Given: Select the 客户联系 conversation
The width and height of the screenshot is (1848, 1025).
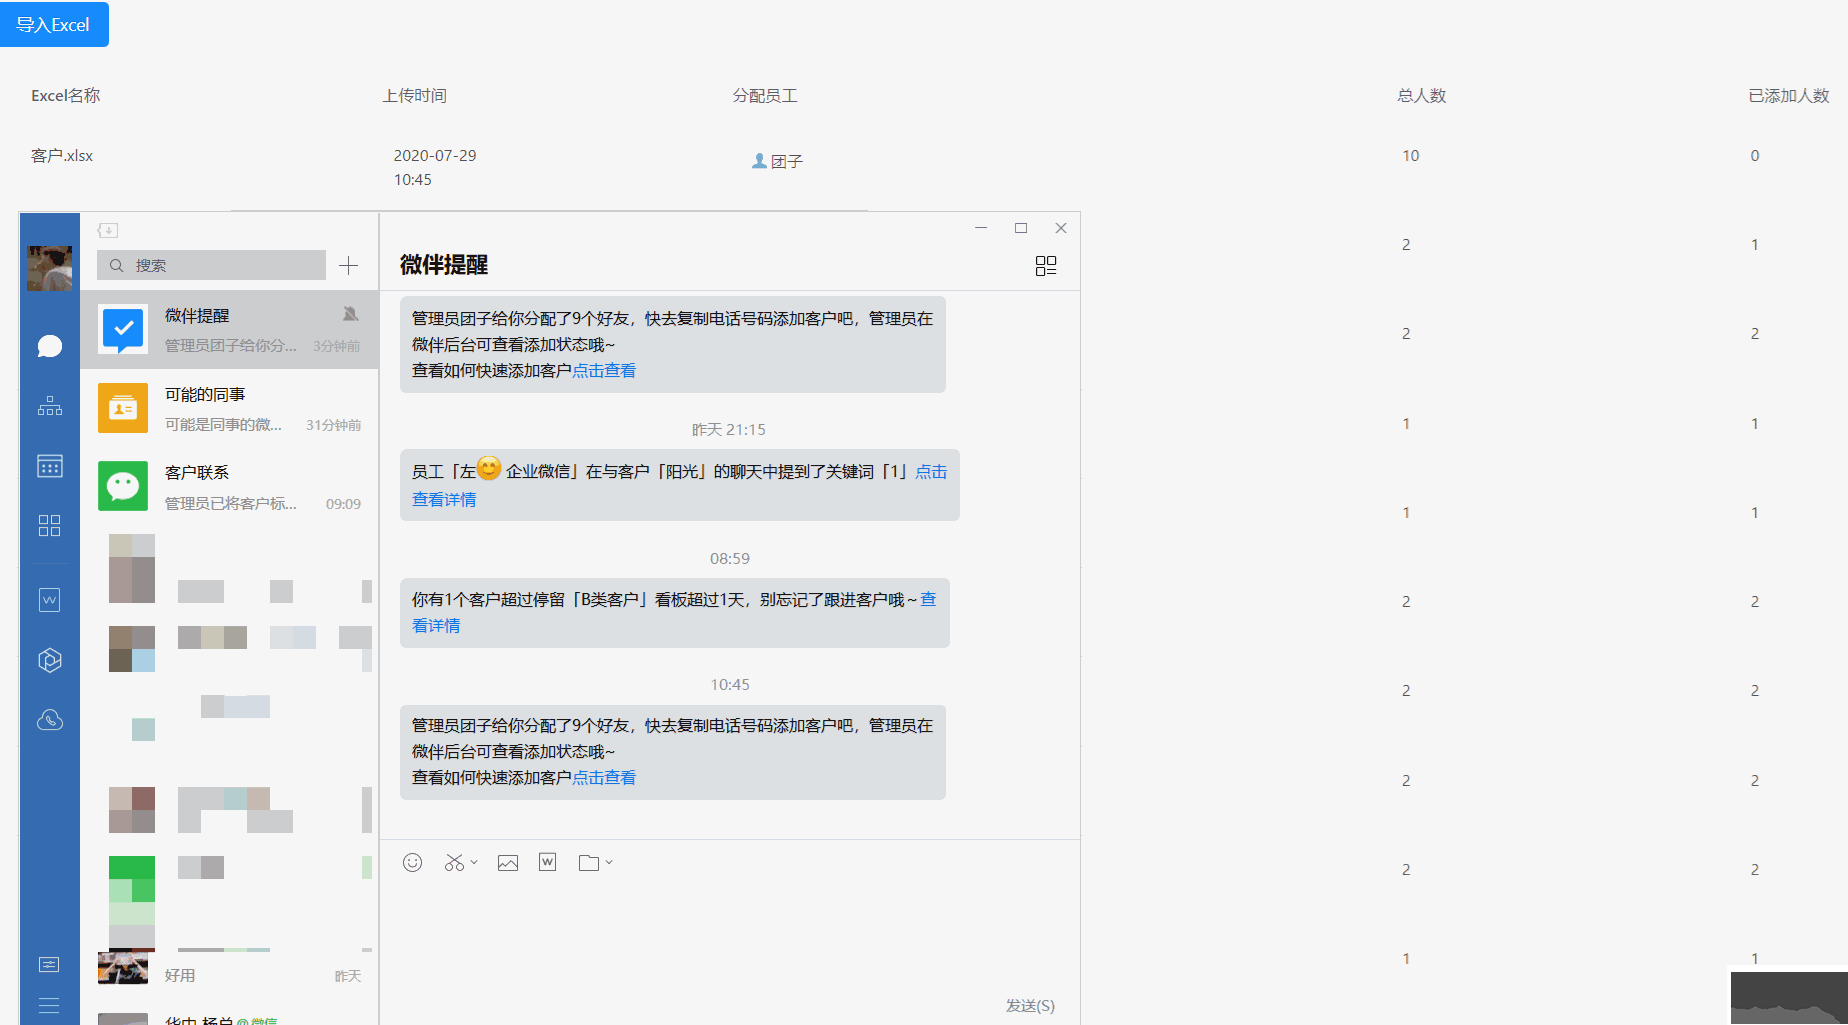Looking at the screenshot, I should [230, 486].
